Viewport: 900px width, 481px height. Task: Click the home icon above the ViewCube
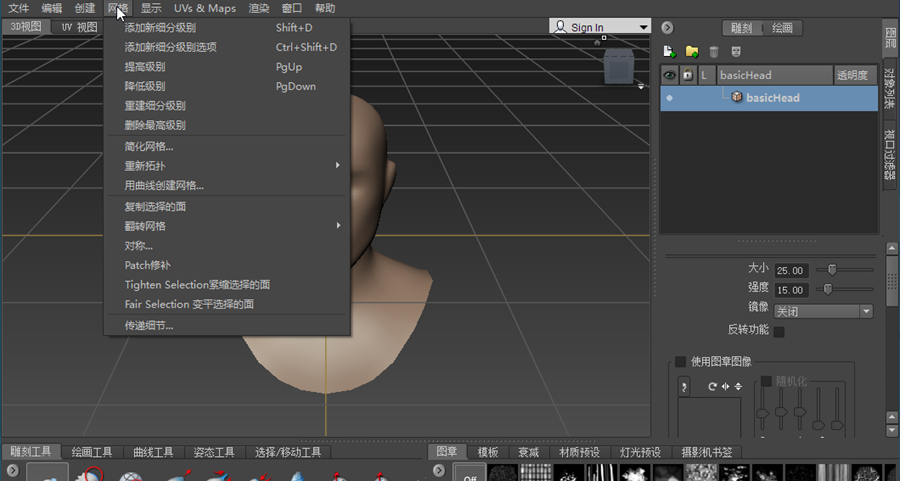click(597, 42)
